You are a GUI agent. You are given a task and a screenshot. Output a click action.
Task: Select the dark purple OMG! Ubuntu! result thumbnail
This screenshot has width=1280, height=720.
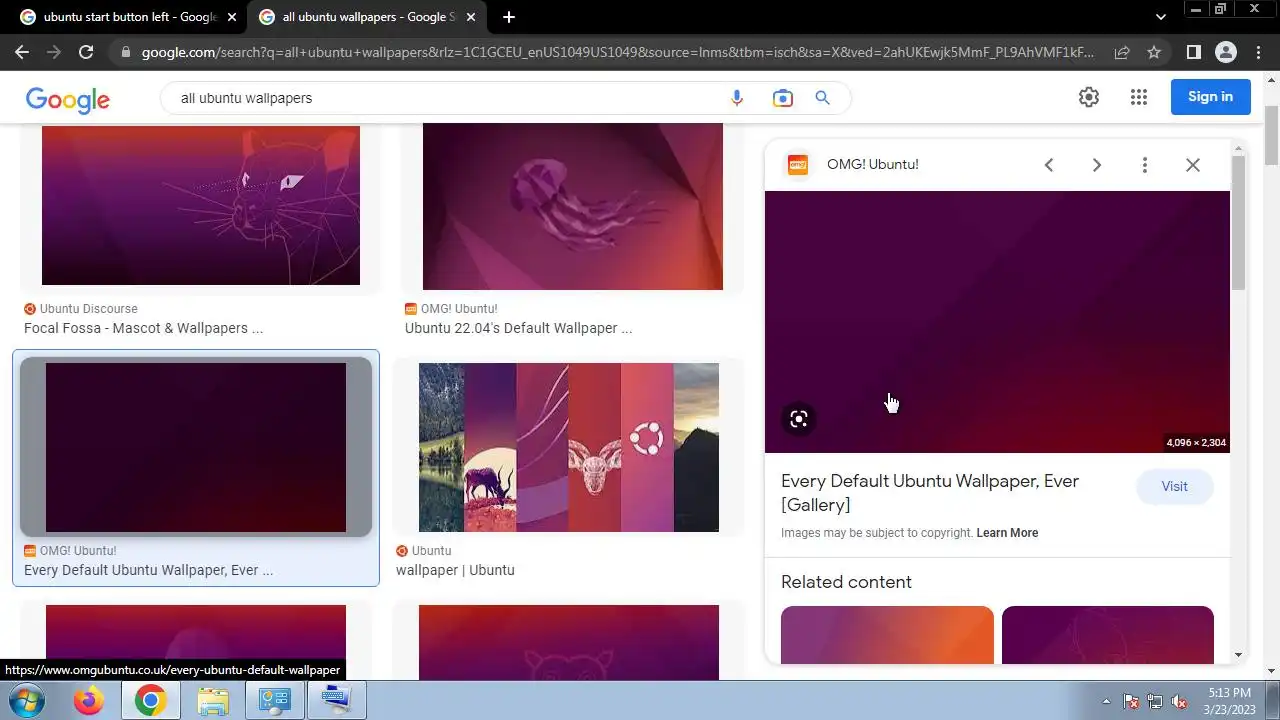196,447
